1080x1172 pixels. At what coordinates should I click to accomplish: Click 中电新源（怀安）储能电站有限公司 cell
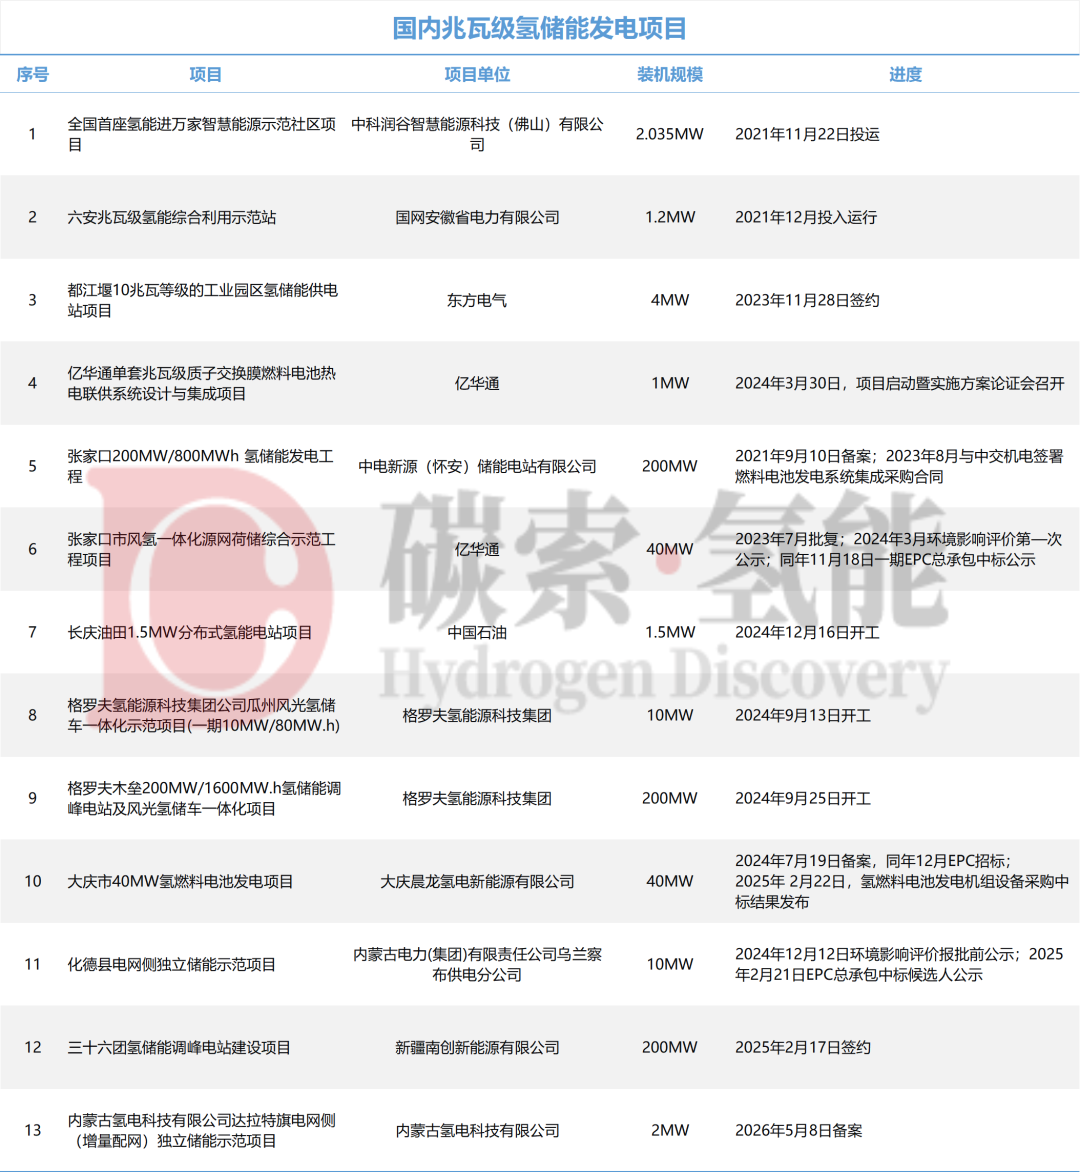tap(477, 466)
